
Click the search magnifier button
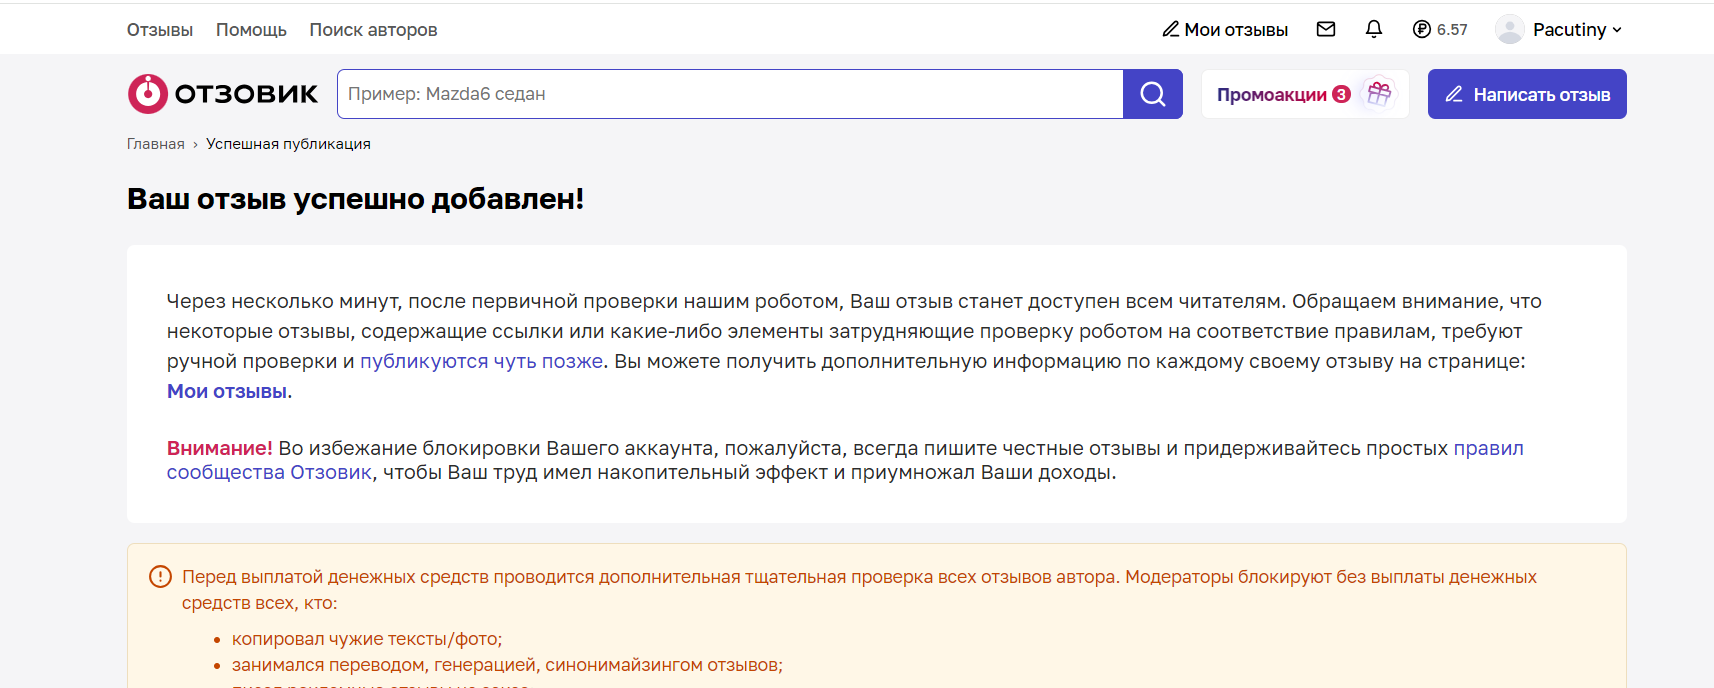pos(1153,94)
